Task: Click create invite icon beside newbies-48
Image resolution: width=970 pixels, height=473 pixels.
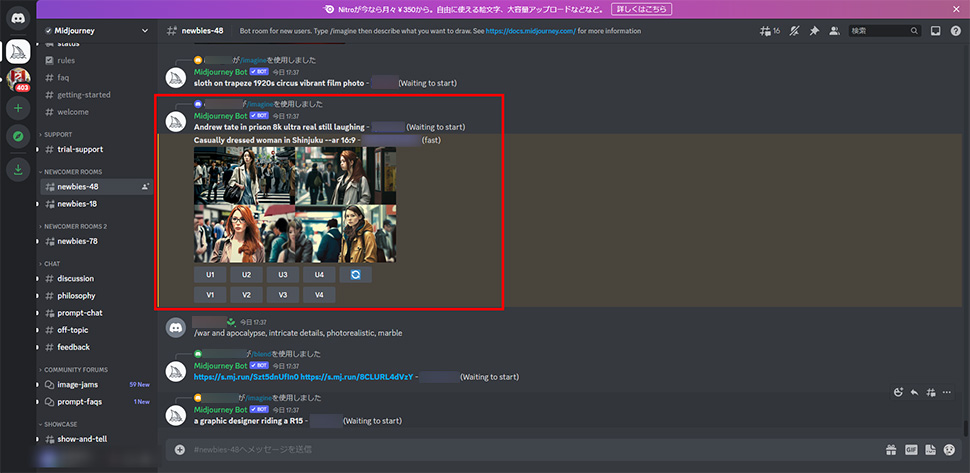Action: 146,187
